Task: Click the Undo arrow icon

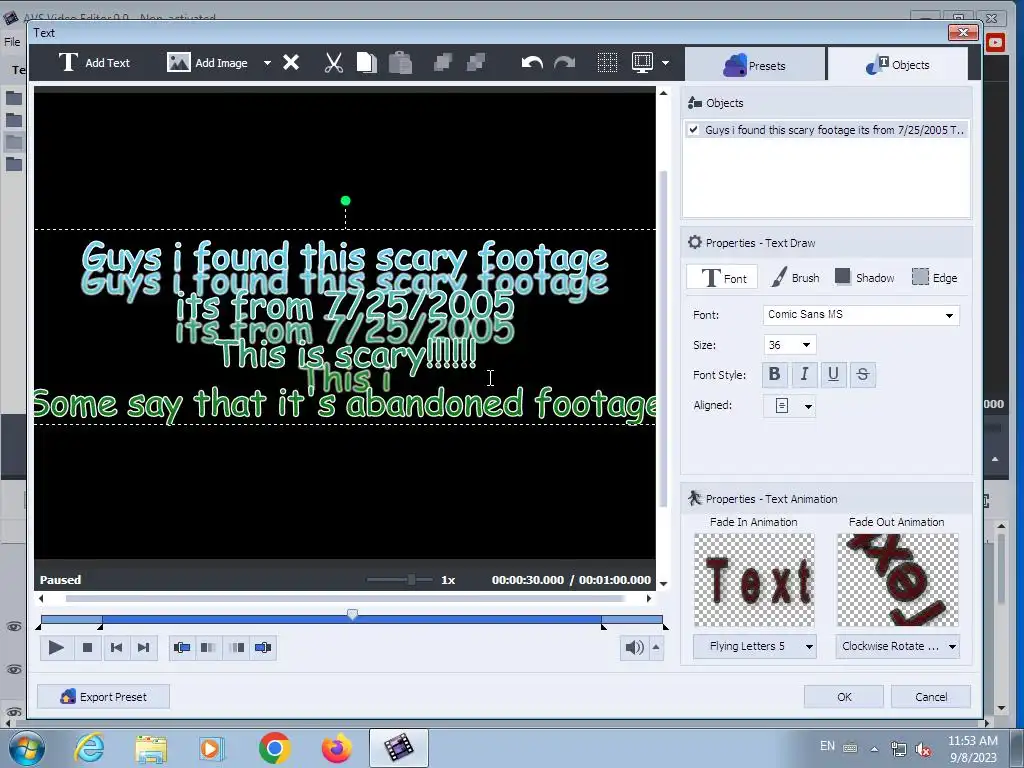Action: pyautogui.click(x=532, y=63)
